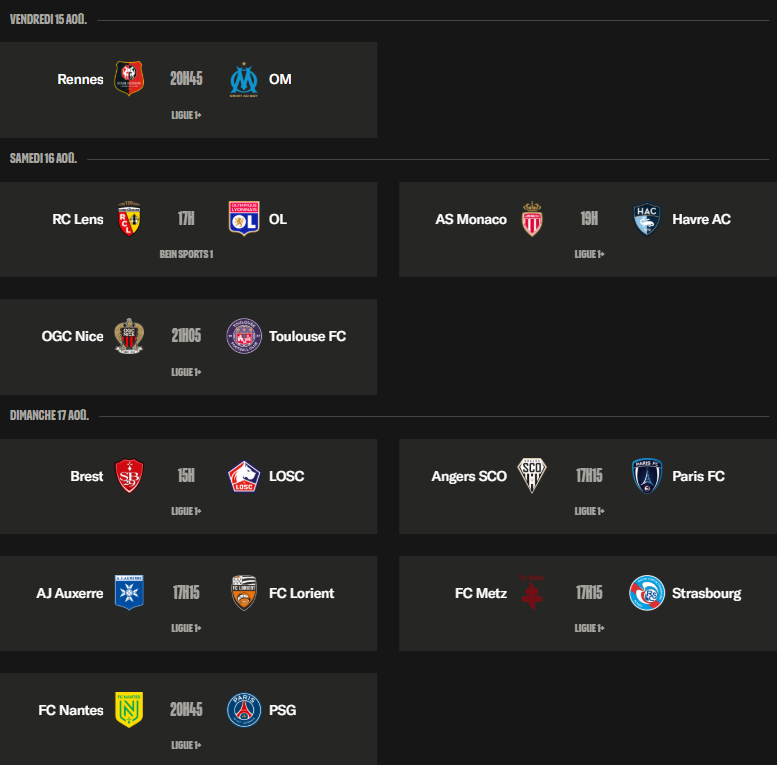Select the RC Lens crest
The width and height of the screenshot is (777, 765).
[129, 219]
